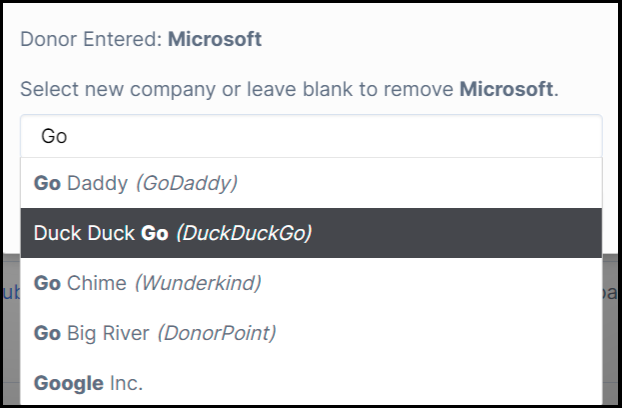The width and height of the screenshot is (622, 408).
Task: Click the company search field containing "Go"
Action: pos(310,136)
